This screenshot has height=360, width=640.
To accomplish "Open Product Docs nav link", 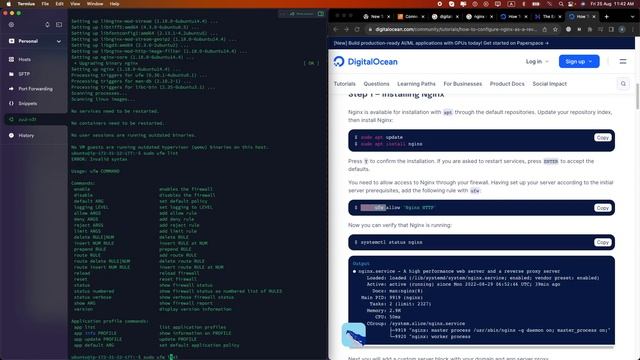I will [507, 84].
